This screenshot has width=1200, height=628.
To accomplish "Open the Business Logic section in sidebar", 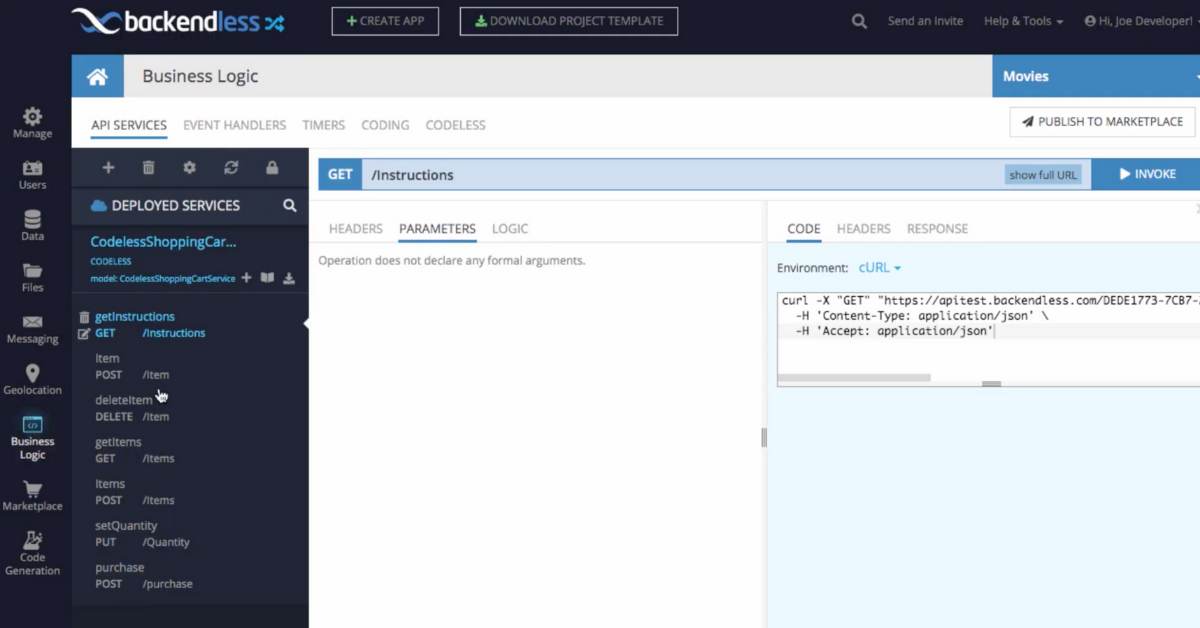I will coord(32,437).
